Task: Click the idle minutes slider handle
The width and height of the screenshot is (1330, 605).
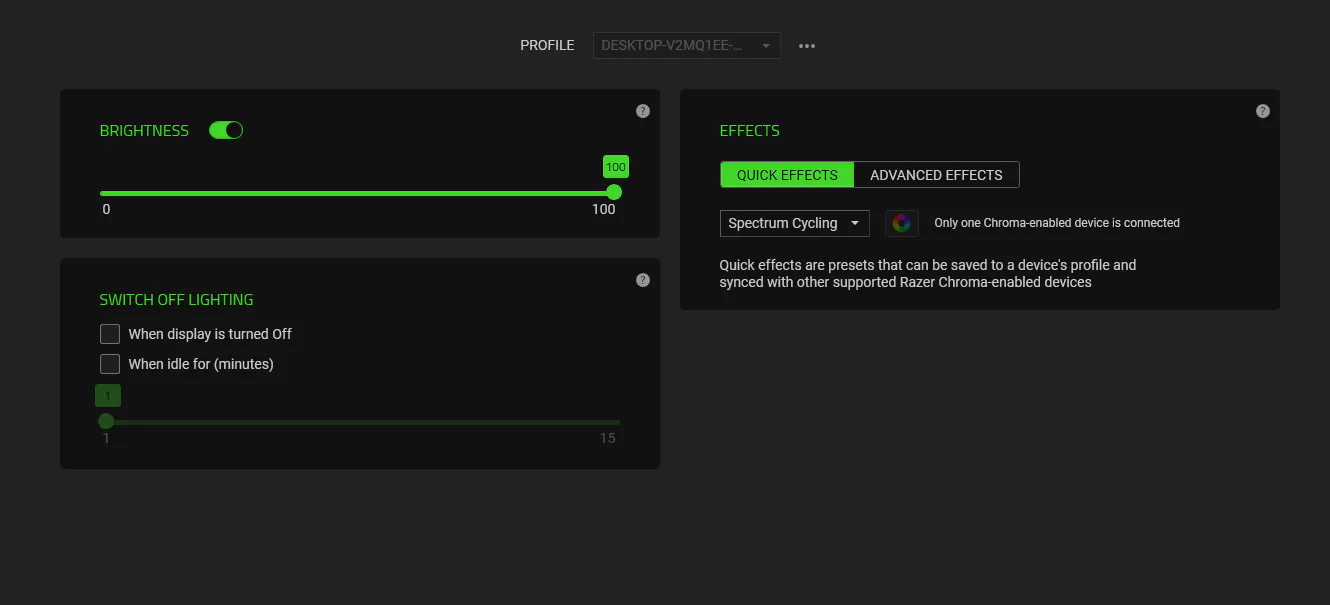Action: [x=106, y=421]
